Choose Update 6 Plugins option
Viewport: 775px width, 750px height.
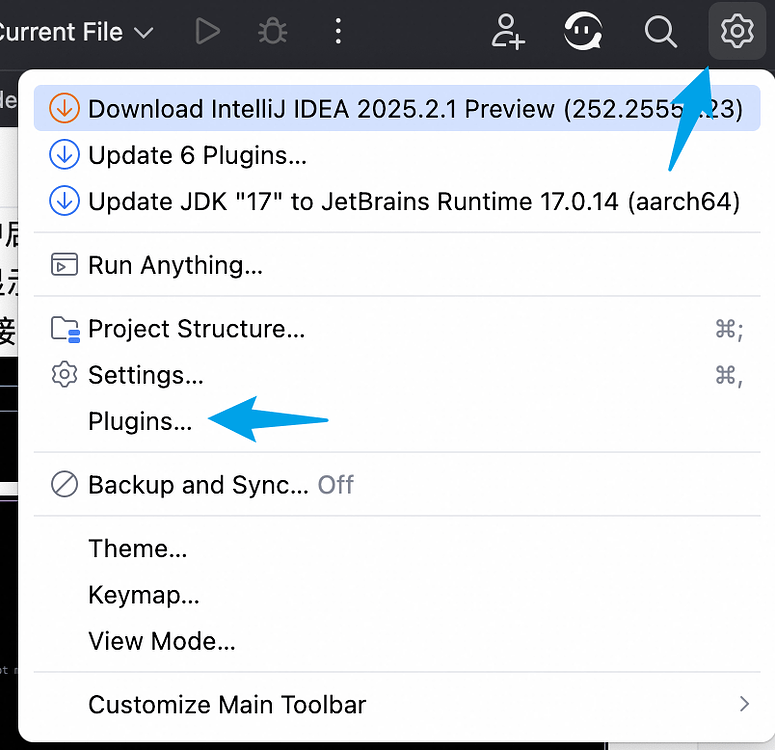point(197,156)
